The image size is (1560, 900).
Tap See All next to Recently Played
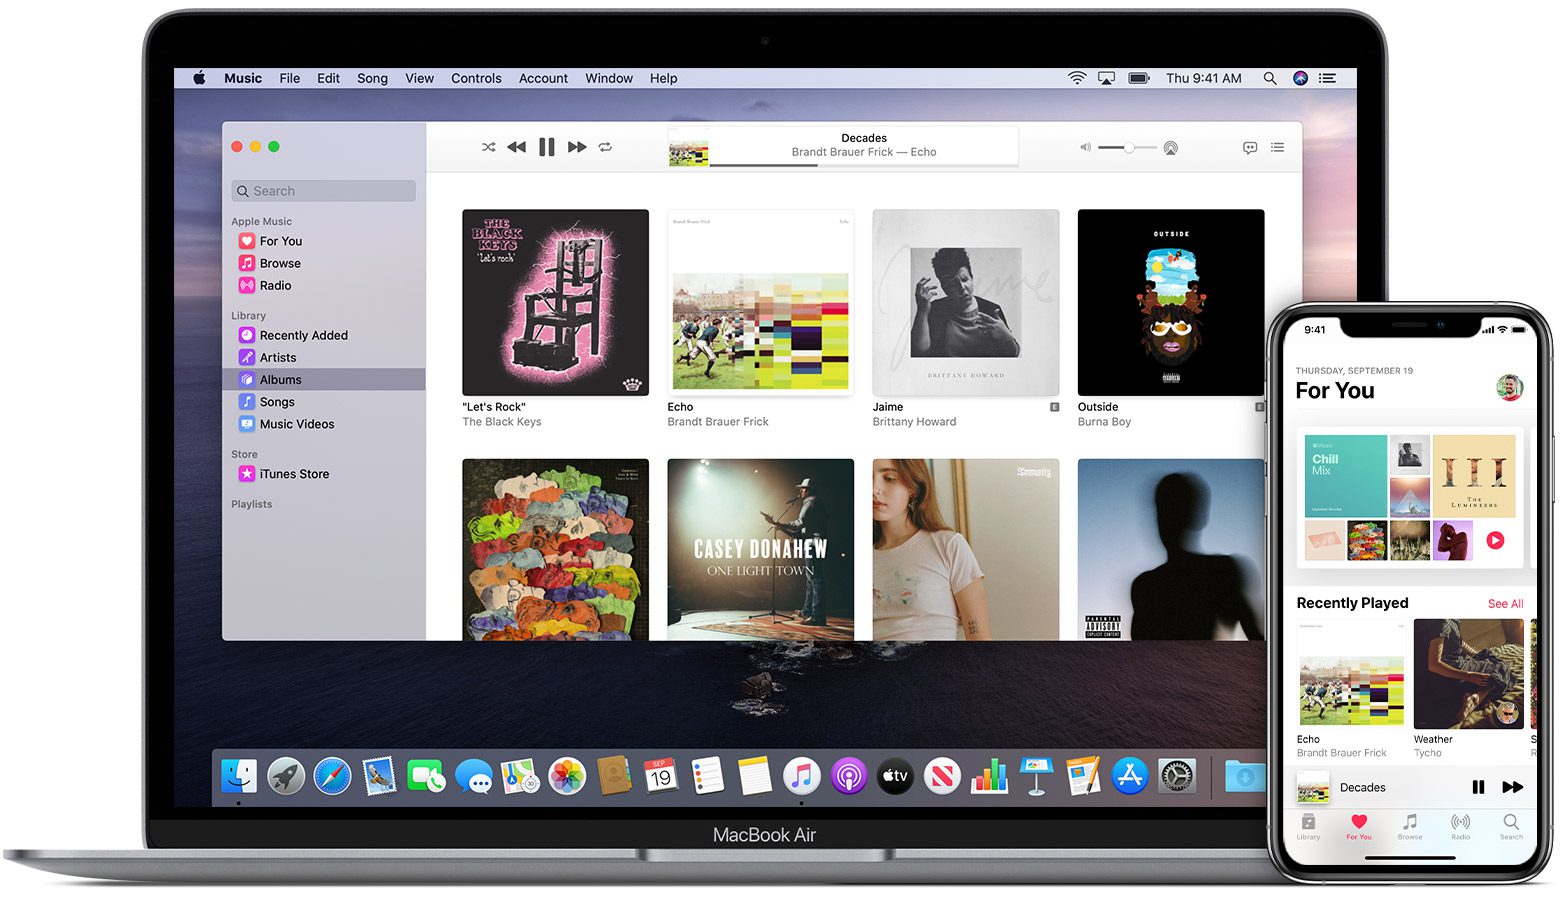1505,604
